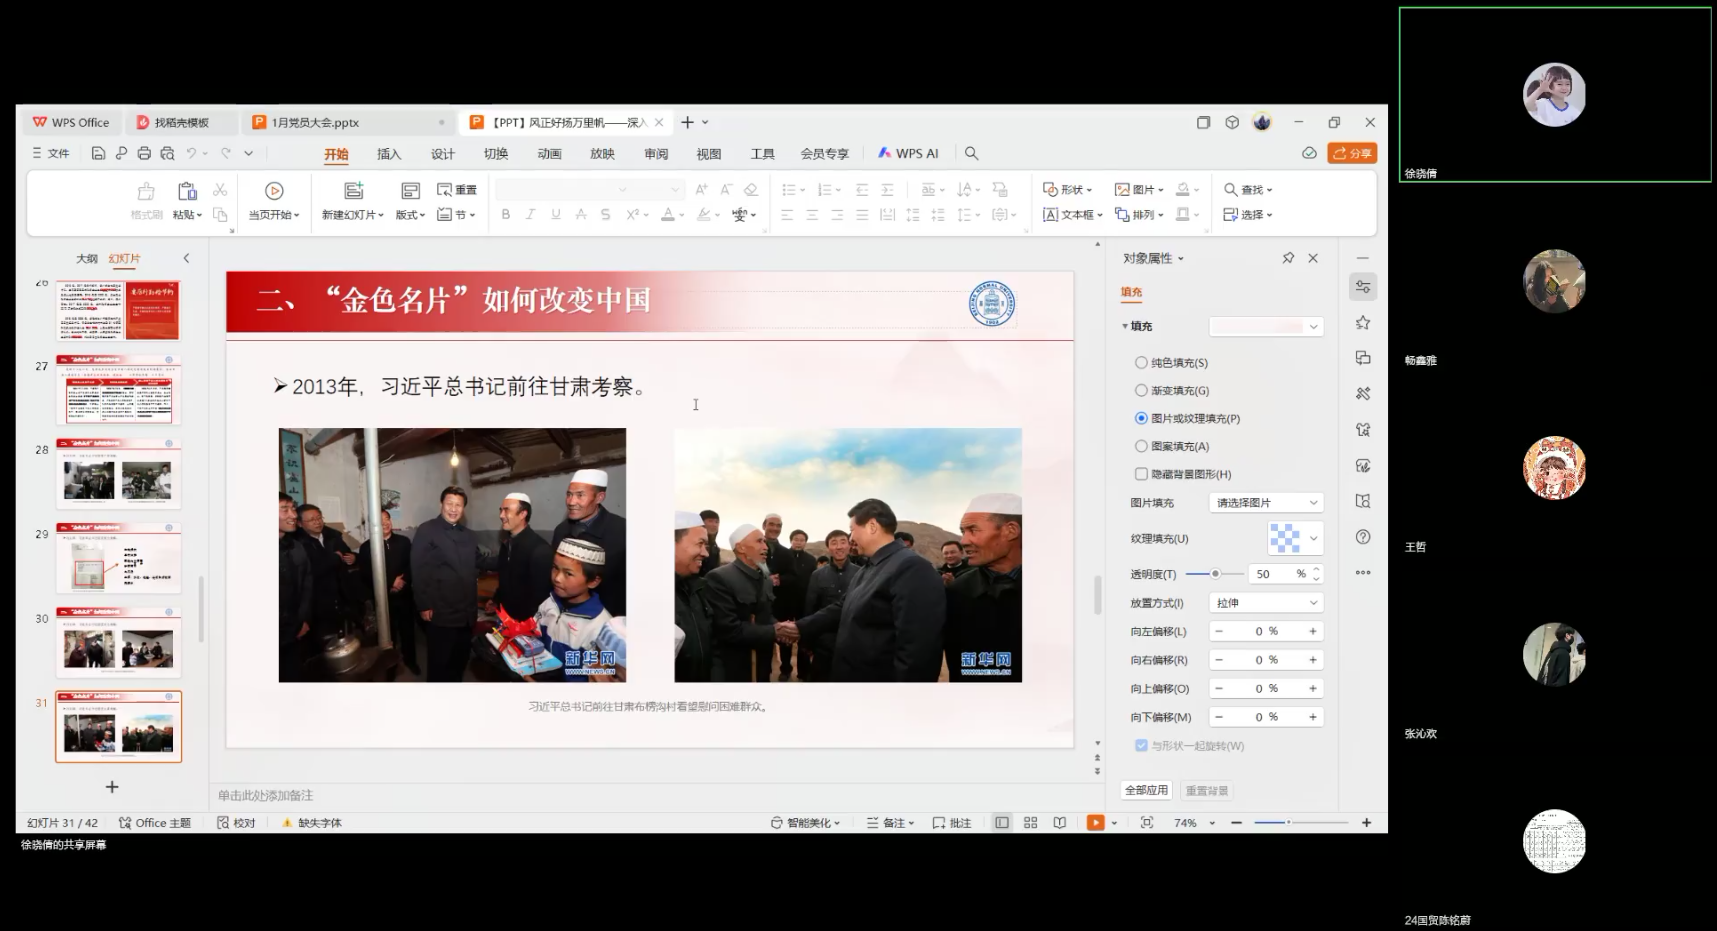Click the add slide plus icon below thumbnails
The image size is (1717, 931).
click(x=112, y=787)
